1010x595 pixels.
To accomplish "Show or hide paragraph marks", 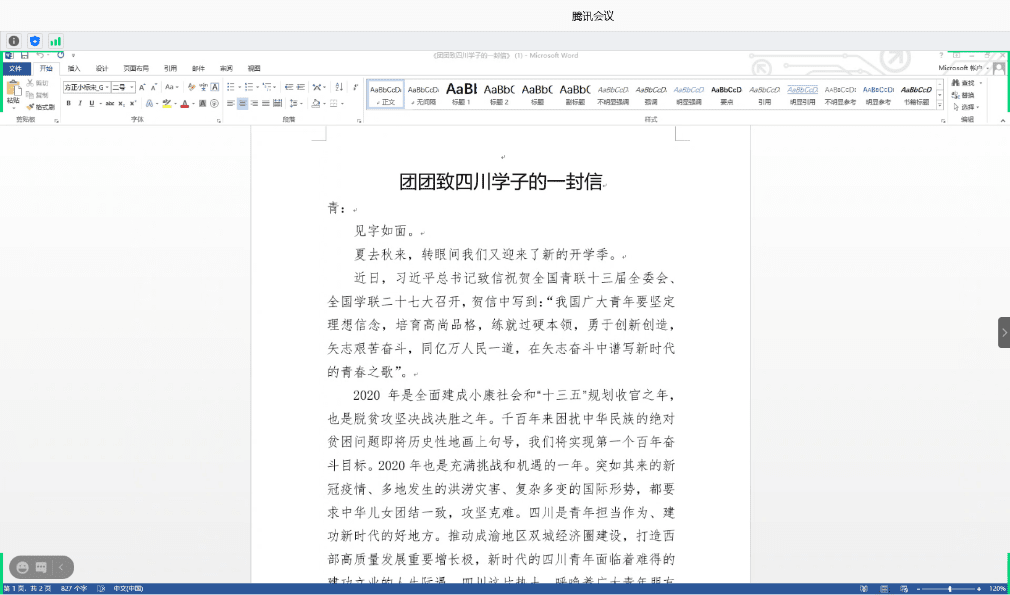I will click(356, 87).
